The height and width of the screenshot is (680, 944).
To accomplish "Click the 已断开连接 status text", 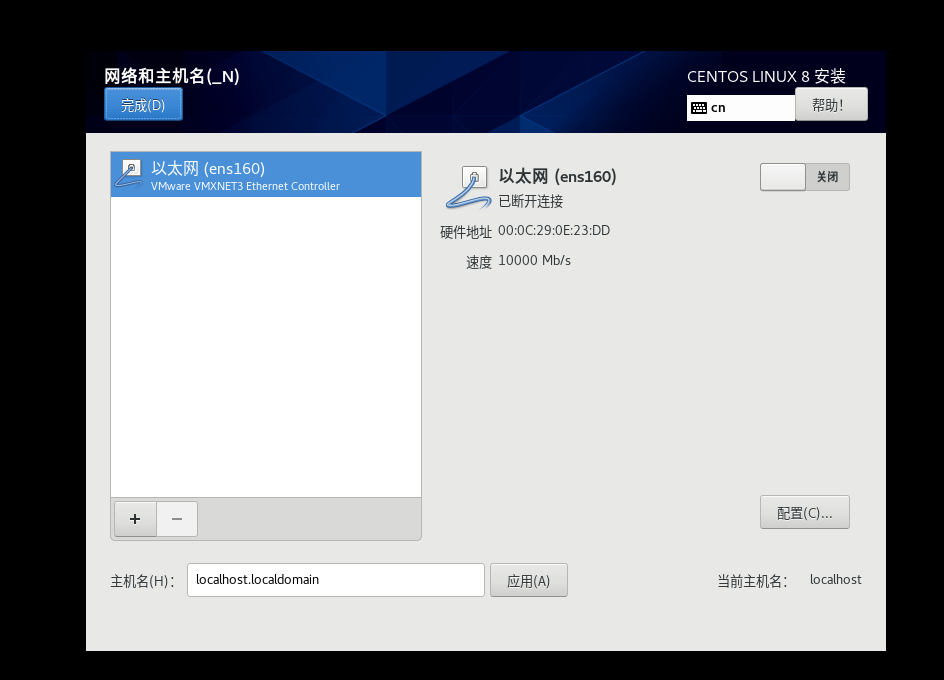I will tap(530, 201).
